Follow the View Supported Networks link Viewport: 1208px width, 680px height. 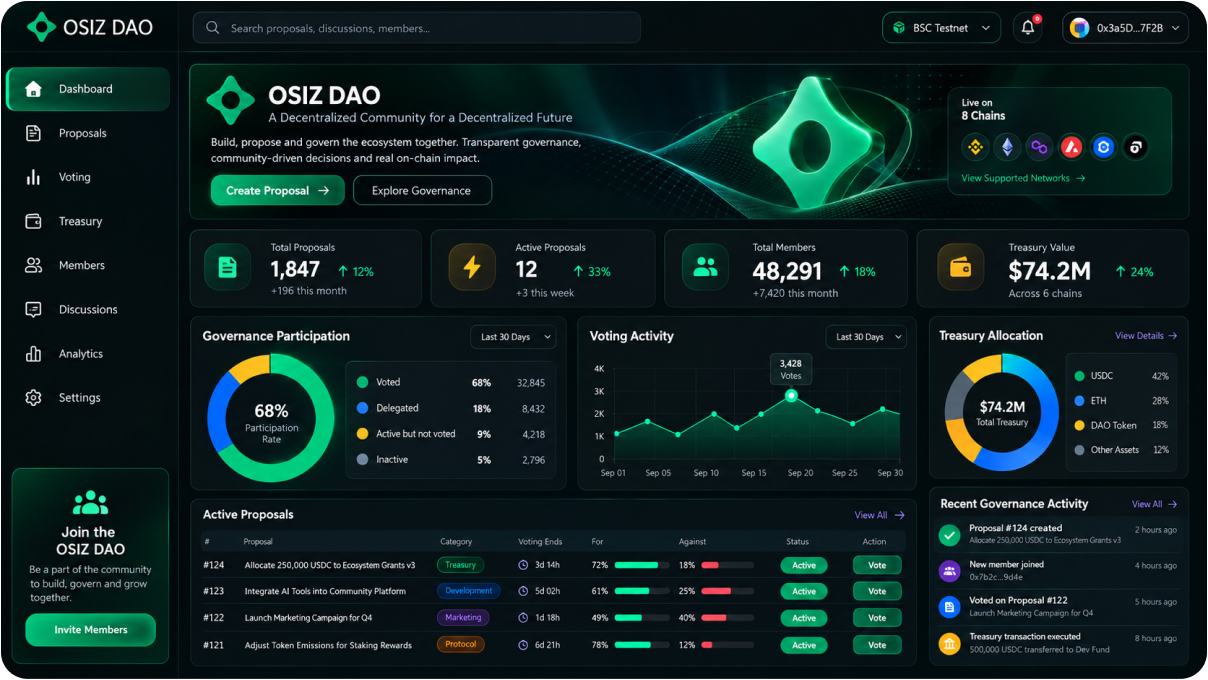click(x=1023, y=178)
